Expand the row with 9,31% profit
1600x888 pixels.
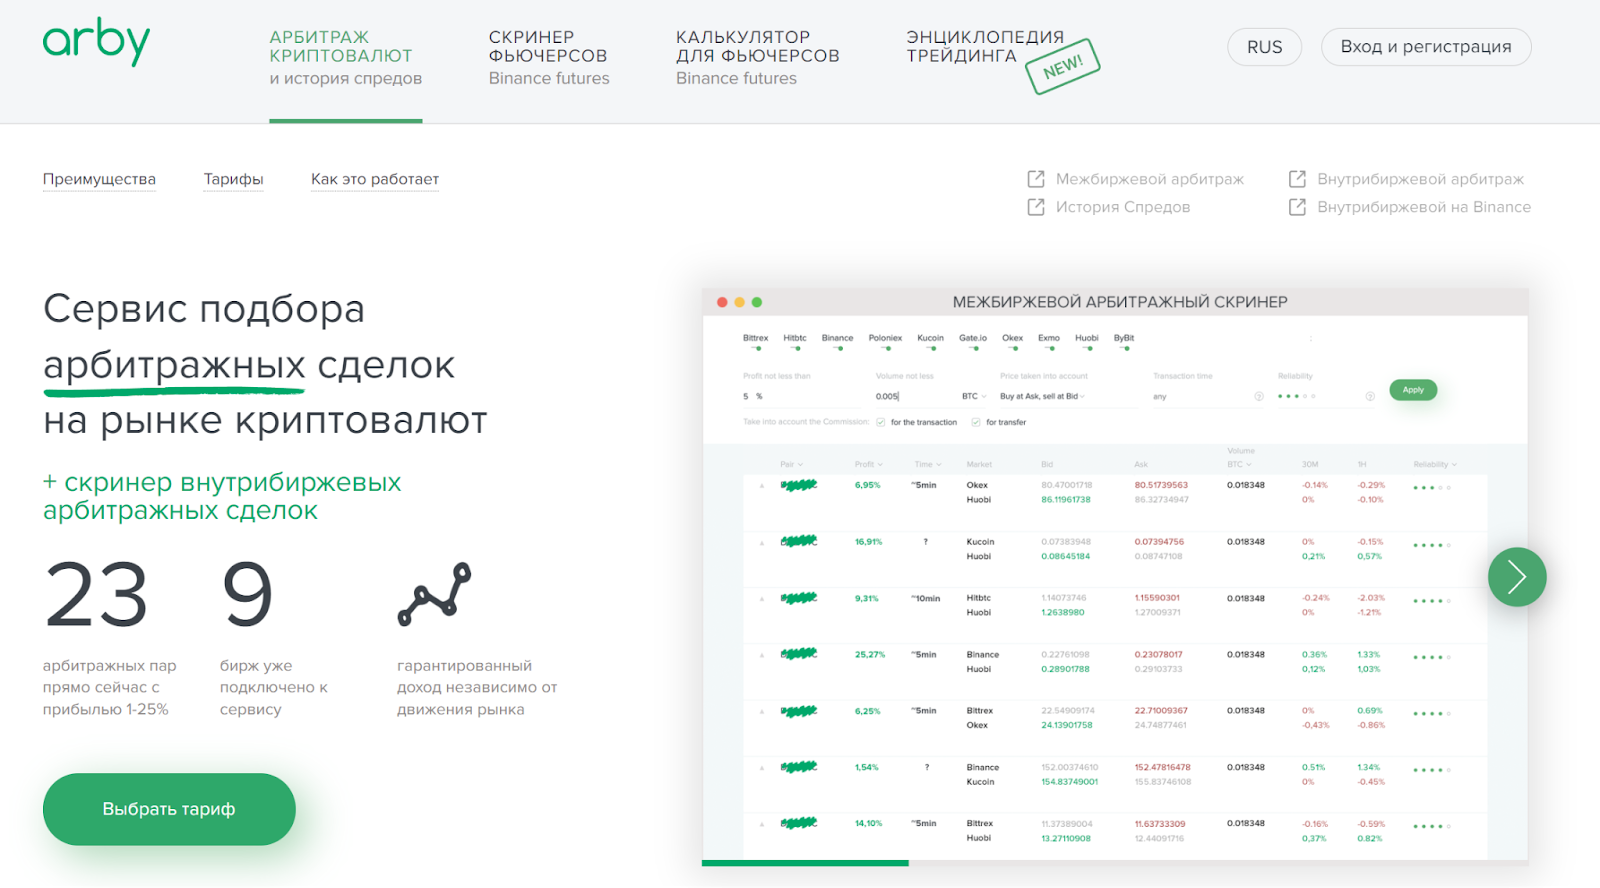point(762,599)
